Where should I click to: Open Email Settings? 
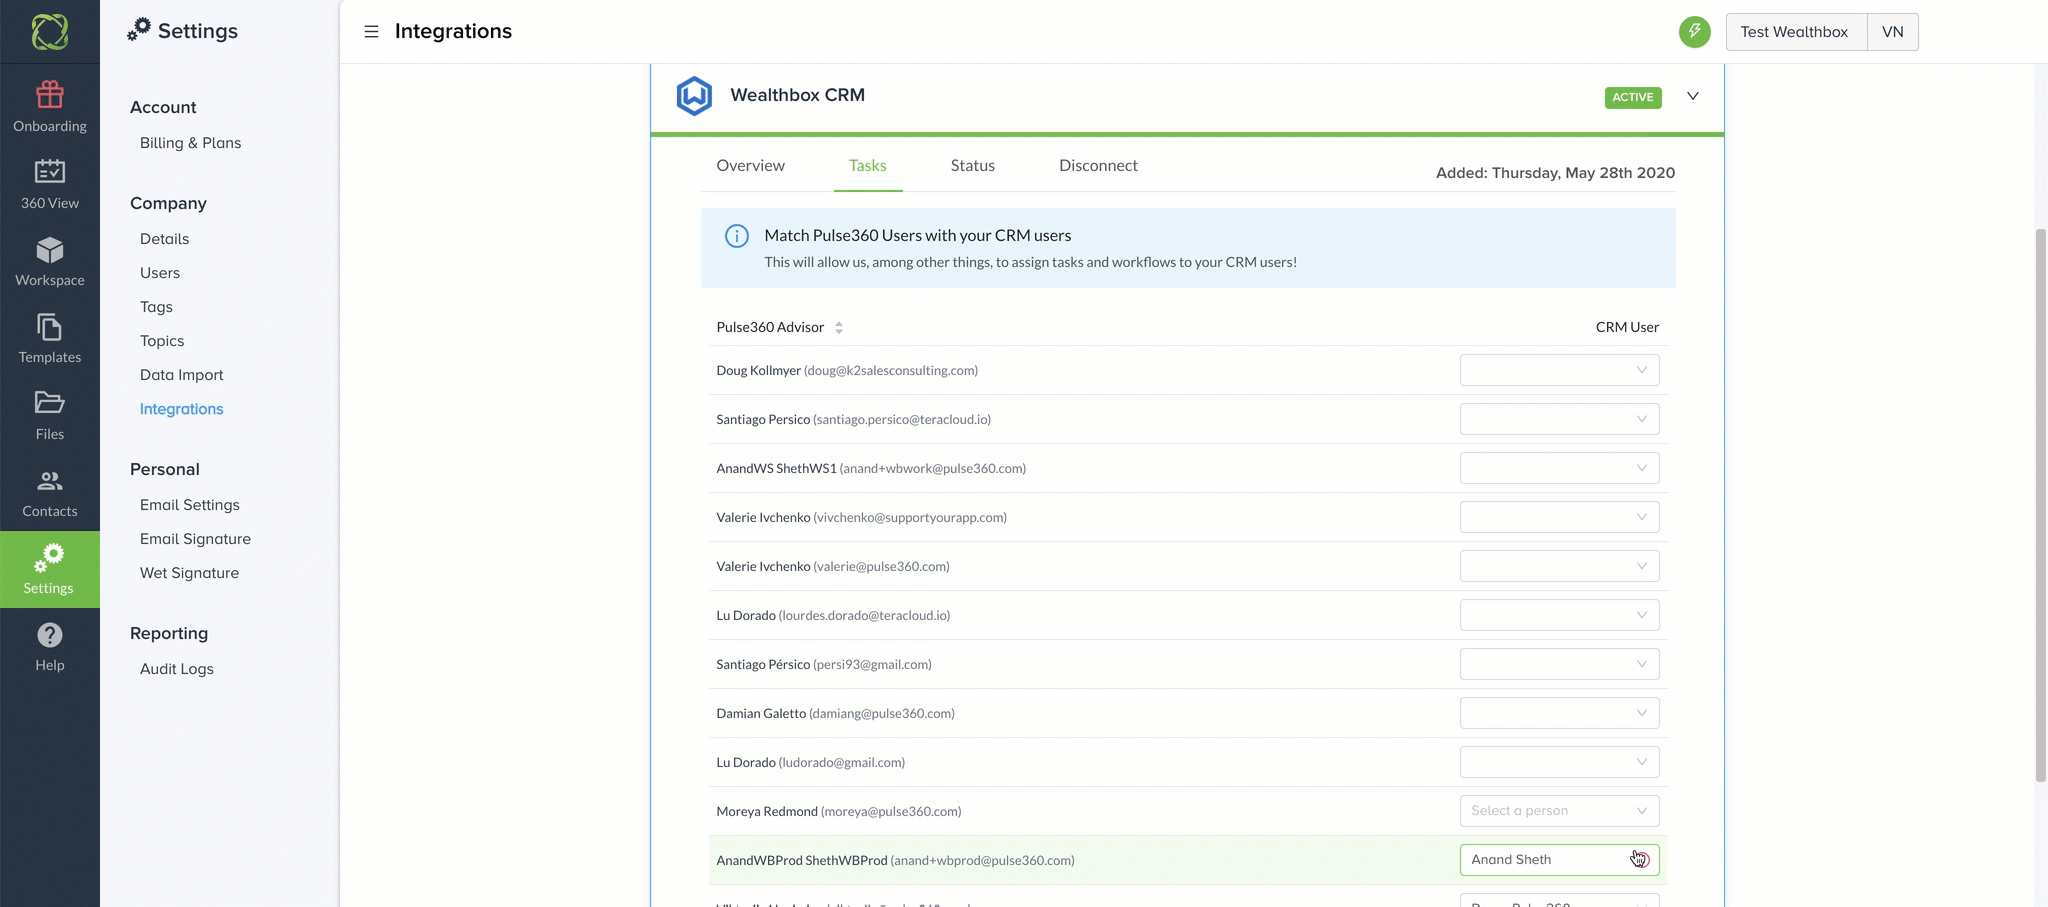tap(190, 505)
